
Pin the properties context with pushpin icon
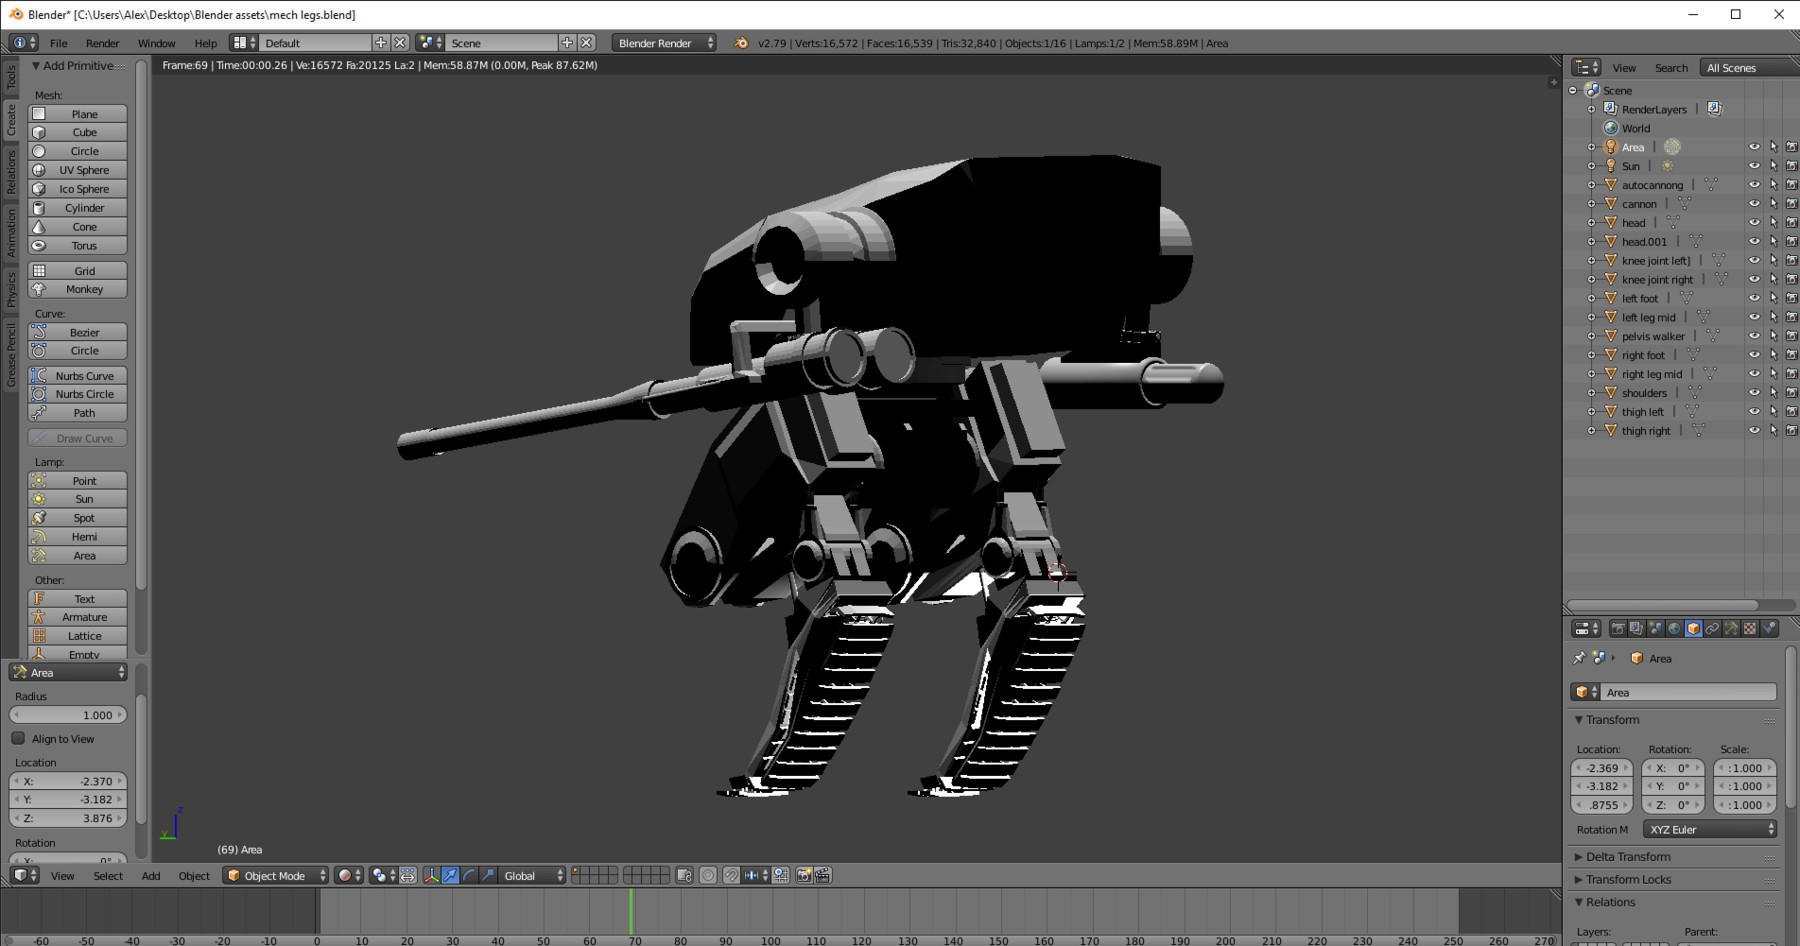pyautogui.click(x=1579, y=658)
